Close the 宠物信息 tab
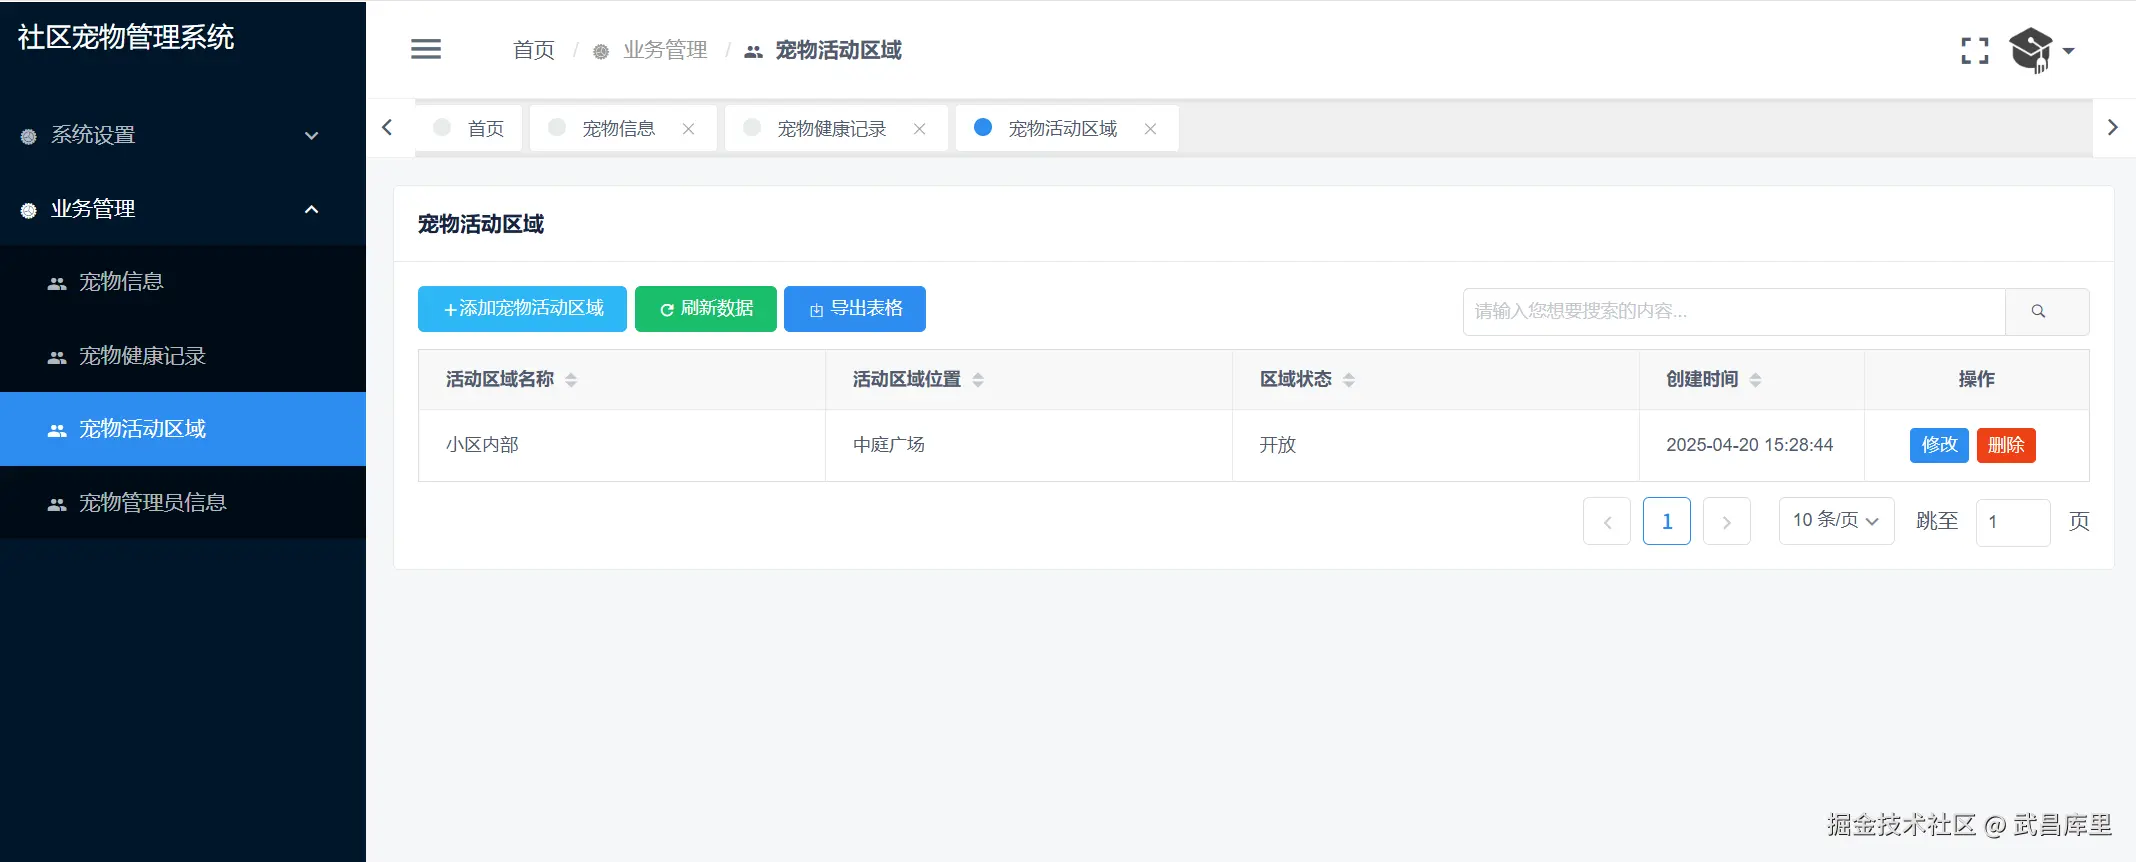This screenshot has width=2136, height=862. pos(688,129)
